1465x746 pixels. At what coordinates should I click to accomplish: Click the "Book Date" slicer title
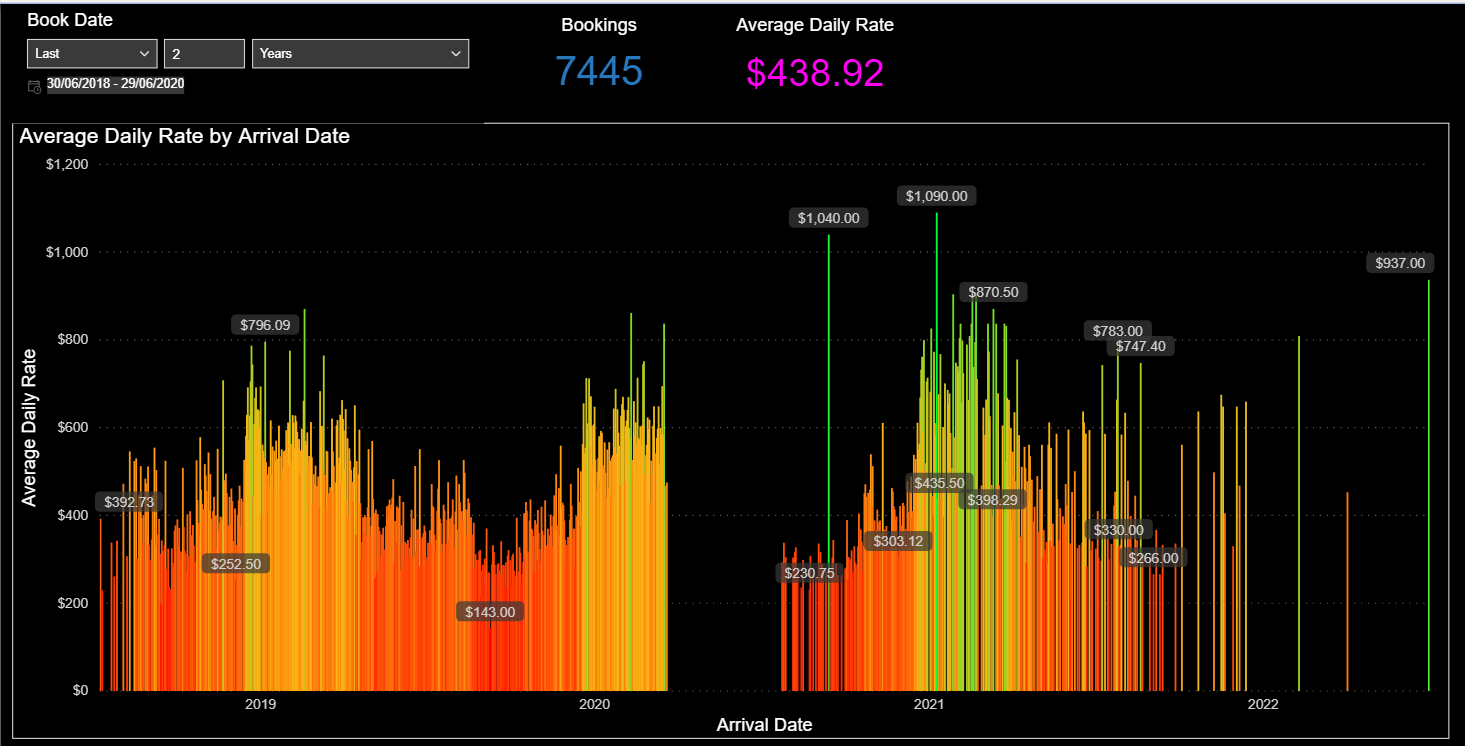(70, 20)
